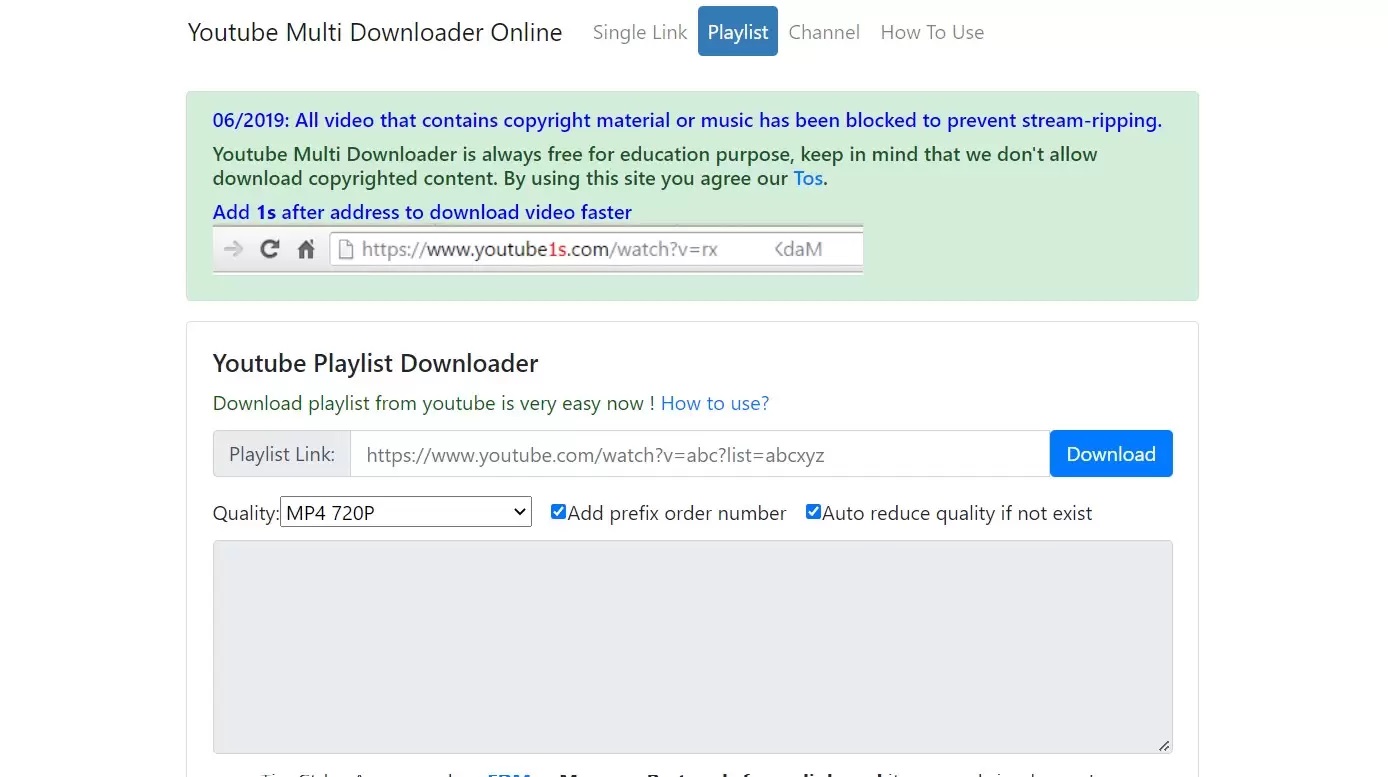Click the youtube1s address bar example image
1388x777 pixels.
tap(538, 249)
